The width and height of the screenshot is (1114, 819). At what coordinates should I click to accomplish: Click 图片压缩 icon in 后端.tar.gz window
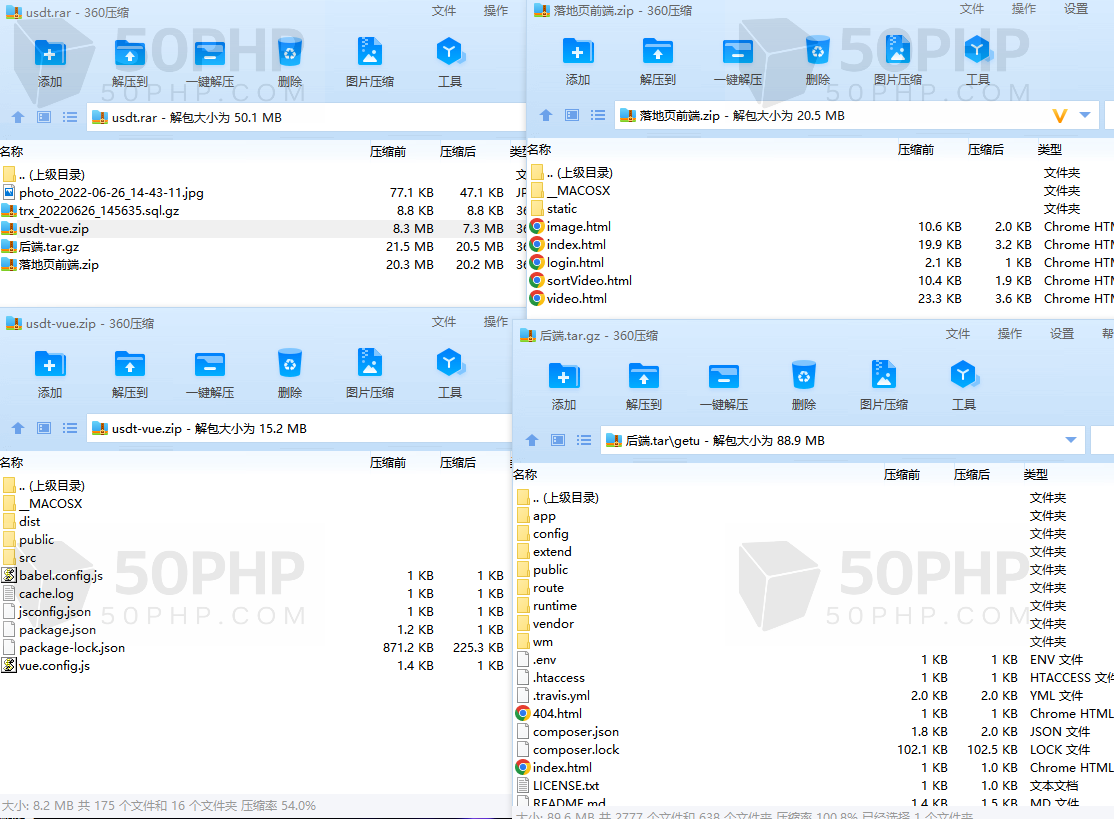point(883,377)
